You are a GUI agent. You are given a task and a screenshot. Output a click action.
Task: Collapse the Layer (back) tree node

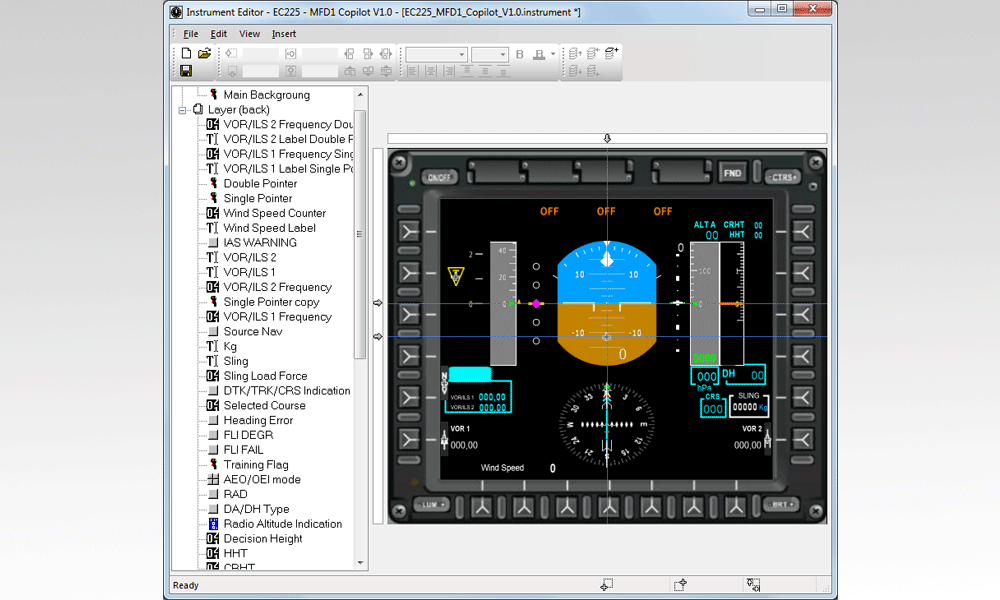tap(184, 109)
